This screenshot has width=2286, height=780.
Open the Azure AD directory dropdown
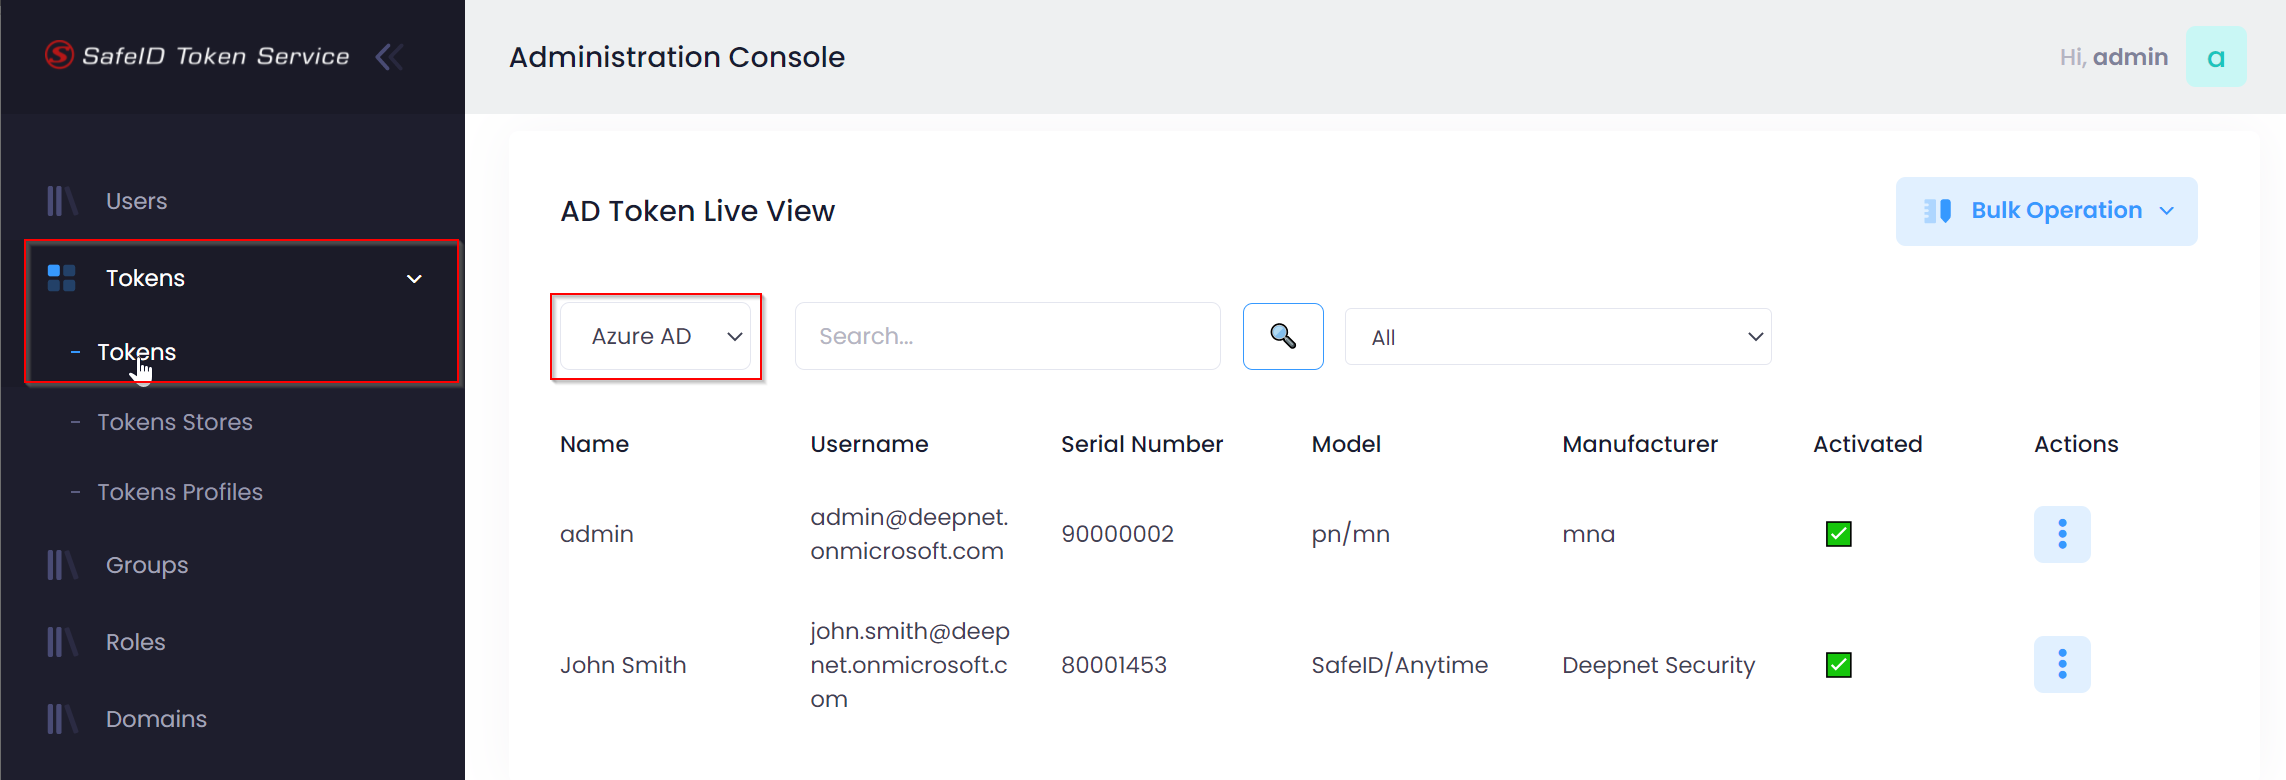(x=656, y=336)
